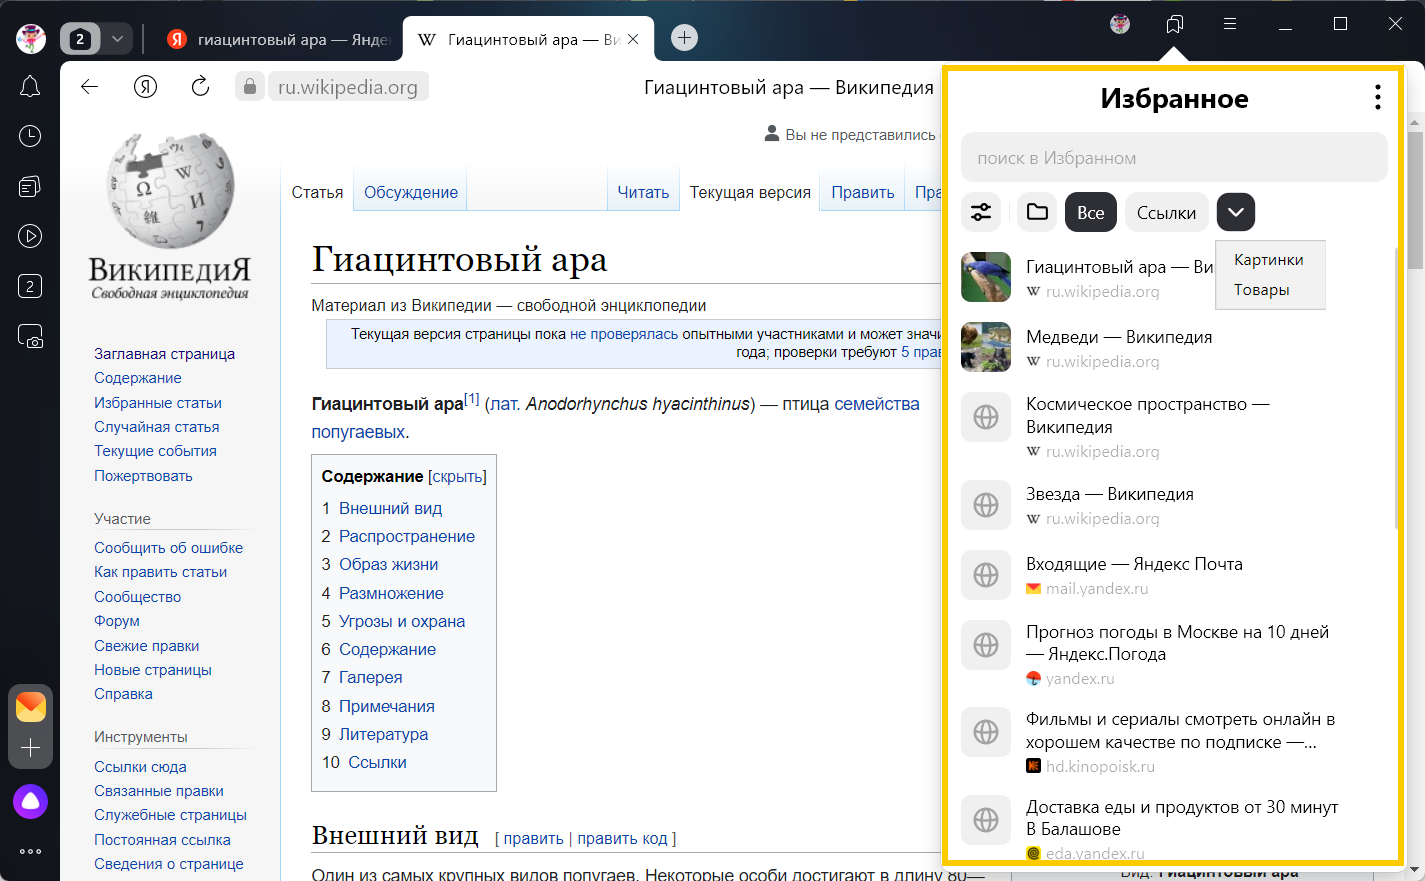This screenshot has height=881, width=1425.
Task: Click the Wikipedia globe logo
Action: (170, 190)
